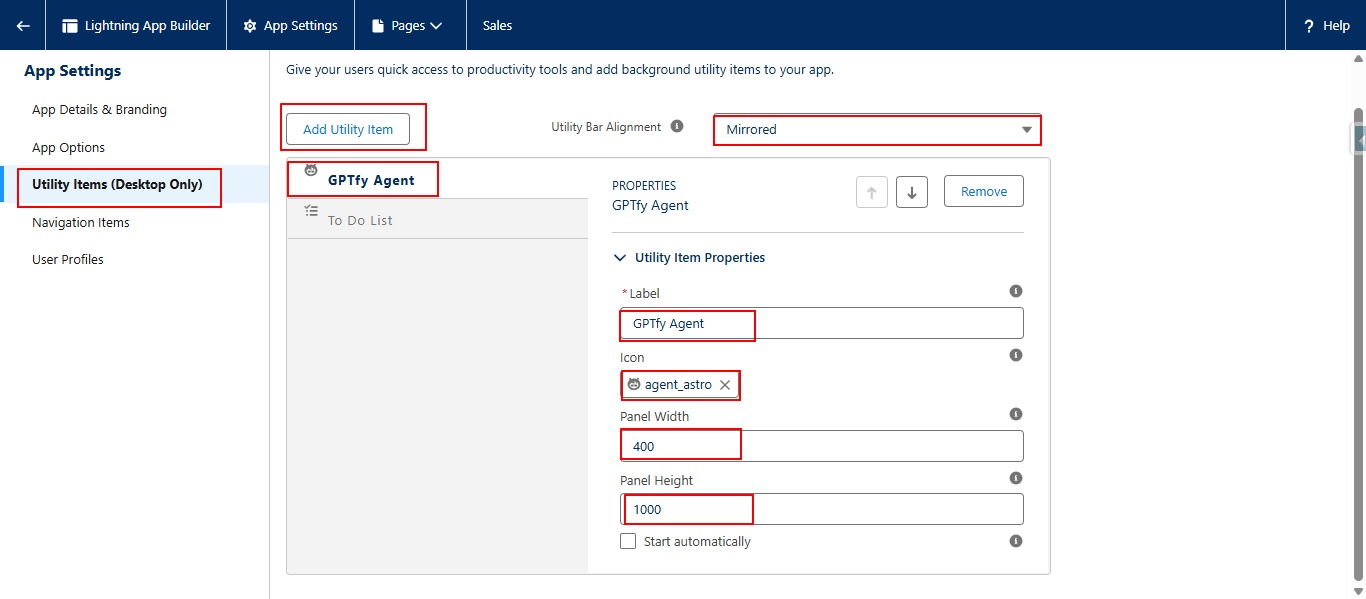1366x599 pixels.
Task: Click the Panel Width info icon
Action: point(1016,414)
